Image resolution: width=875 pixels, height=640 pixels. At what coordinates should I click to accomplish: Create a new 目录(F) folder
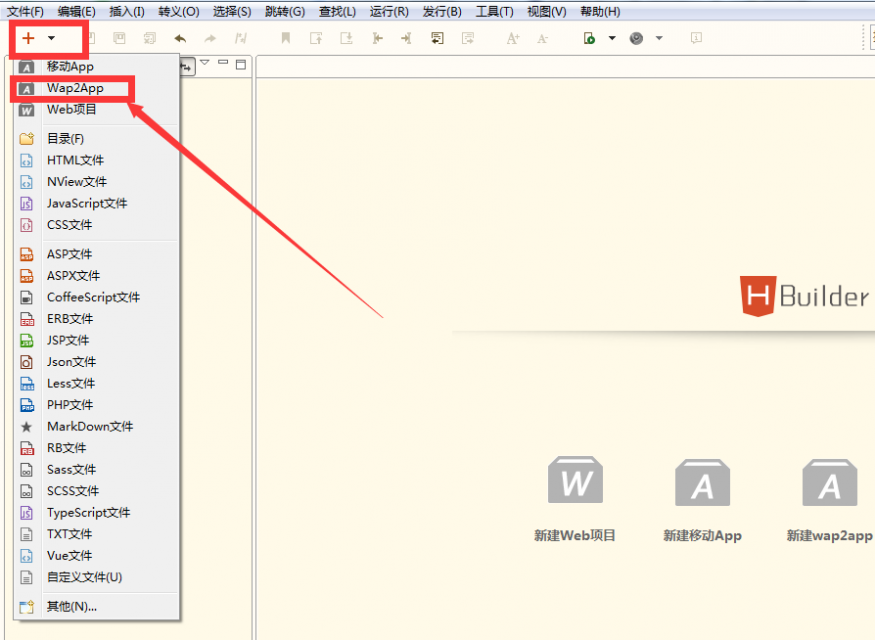96,138
